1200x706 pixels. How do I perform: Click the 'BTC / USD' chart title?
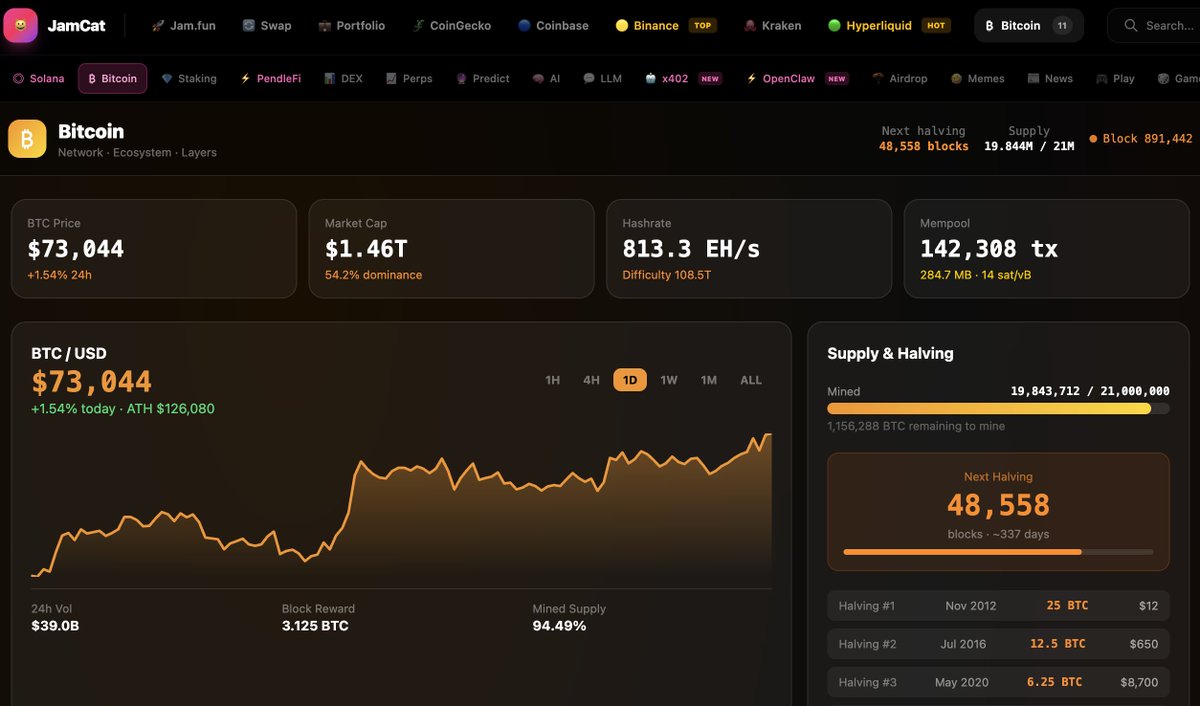[69, 353]
